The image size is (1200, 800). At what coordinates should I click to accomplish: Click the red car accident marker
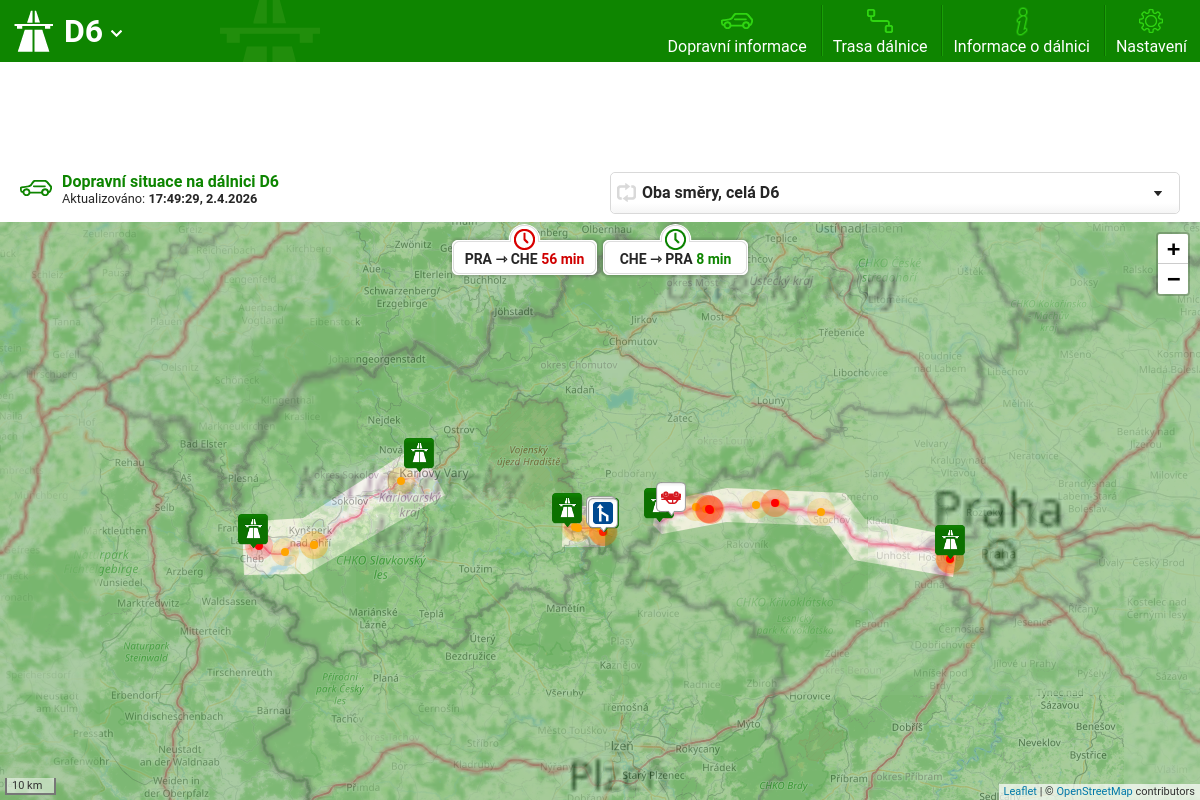671,496
